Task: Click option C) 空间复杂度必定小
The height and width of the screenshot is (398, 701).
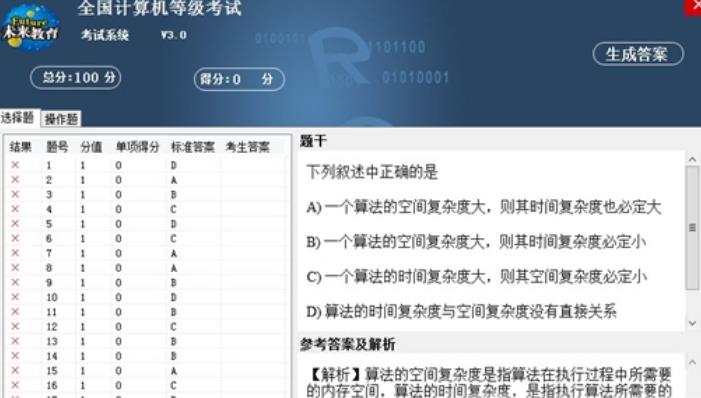Action: pyautogui.click(x=477, y=277)
